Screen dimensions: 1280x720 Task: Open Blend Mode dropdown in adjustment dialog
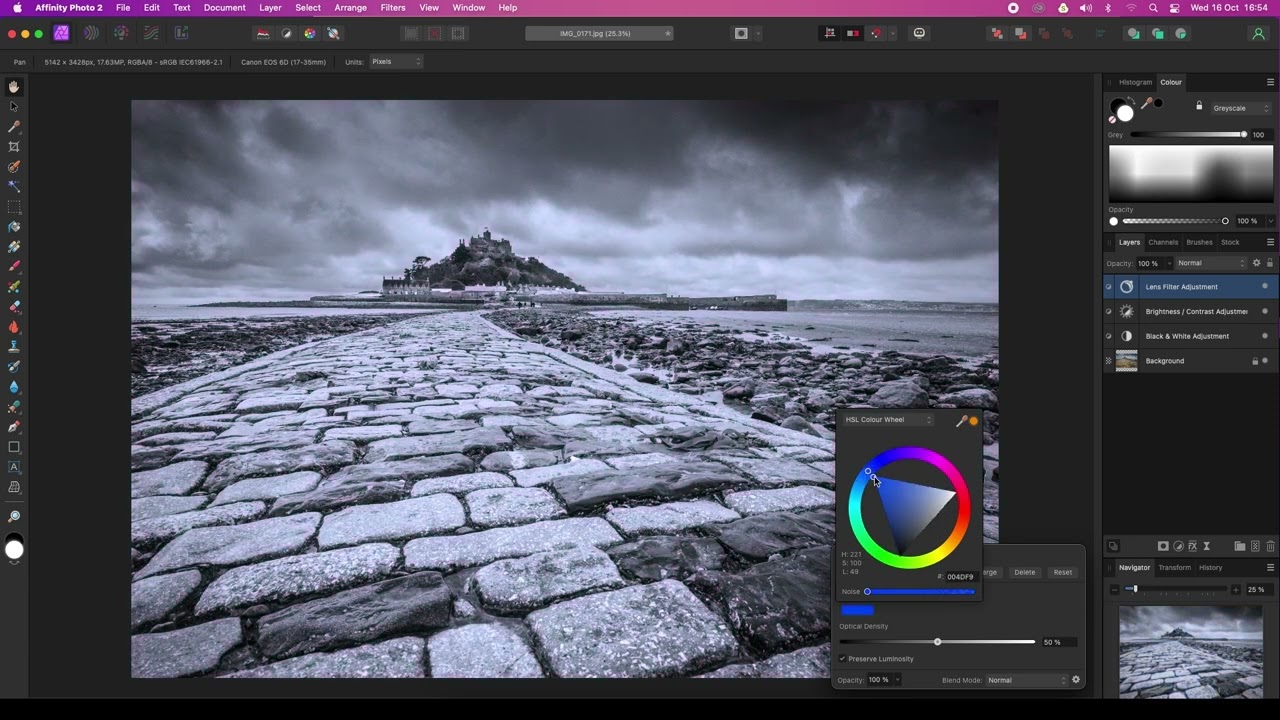click(1026, 680)
